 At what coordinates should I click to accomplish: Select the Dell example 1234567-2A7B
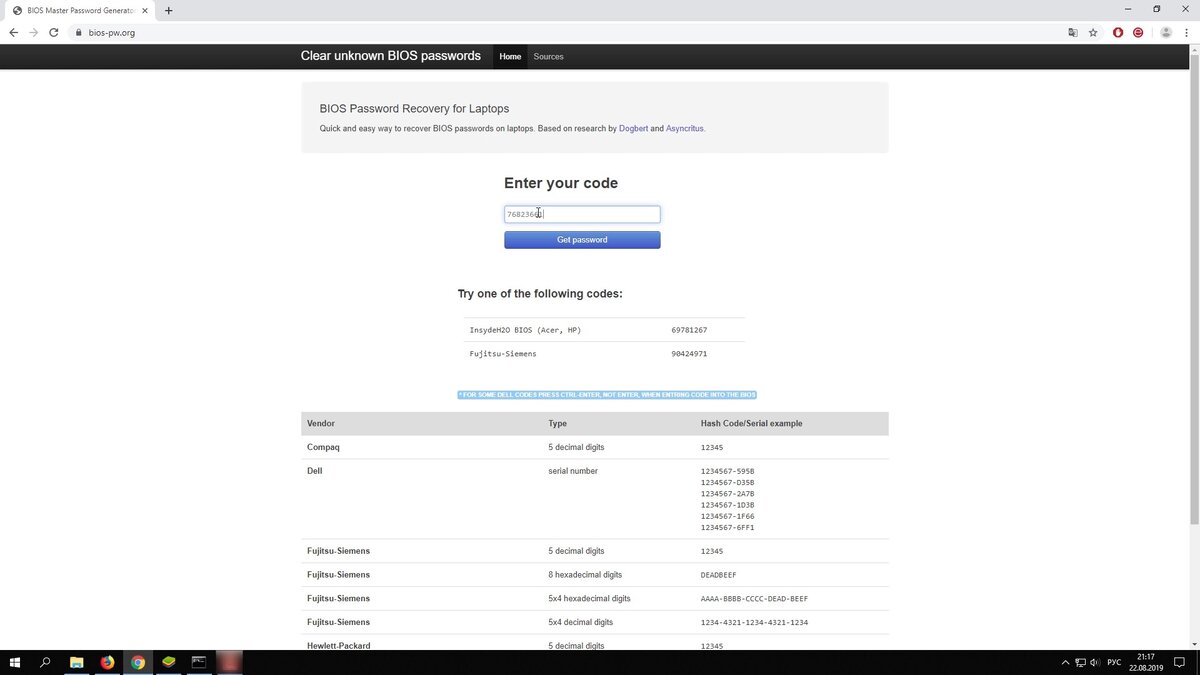728,494
